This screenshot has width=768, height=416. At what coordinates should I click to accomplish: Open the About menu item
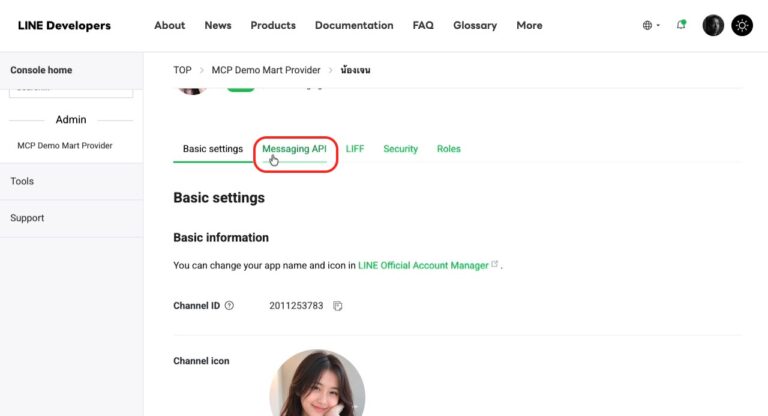tap(169, 25)
